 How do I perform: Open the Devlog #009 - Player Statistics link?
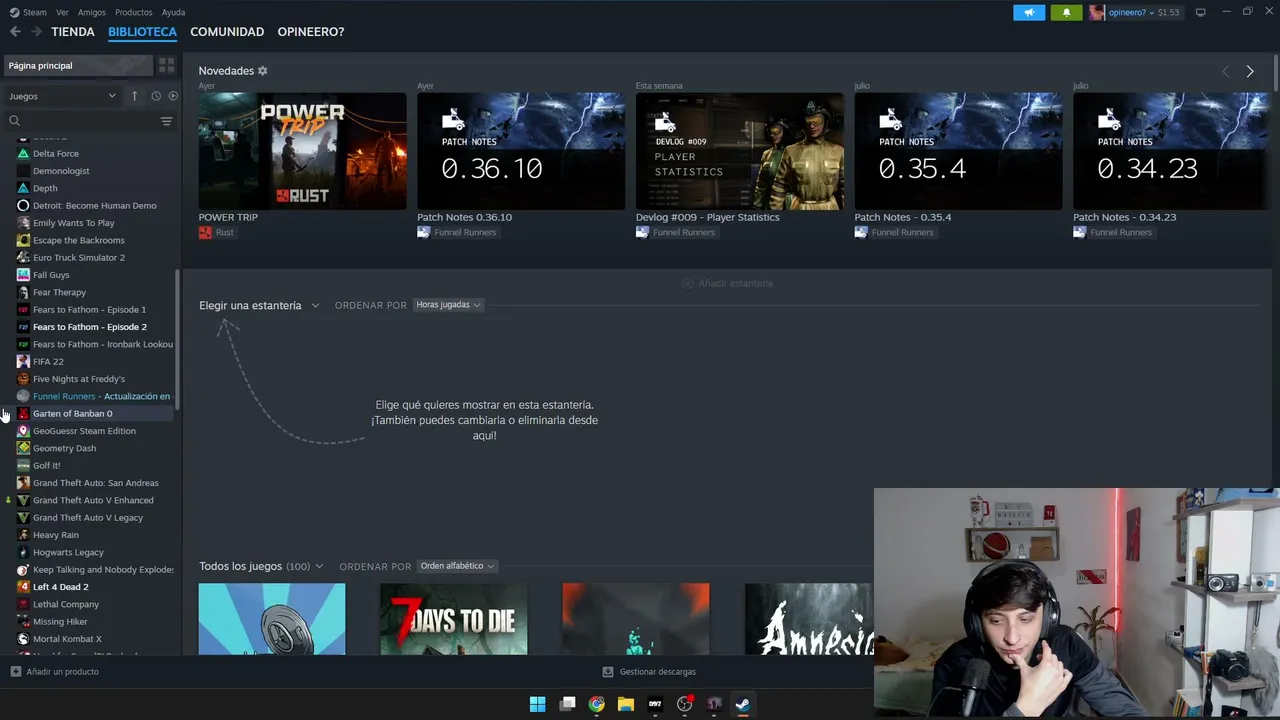click(x=707, y=217)
